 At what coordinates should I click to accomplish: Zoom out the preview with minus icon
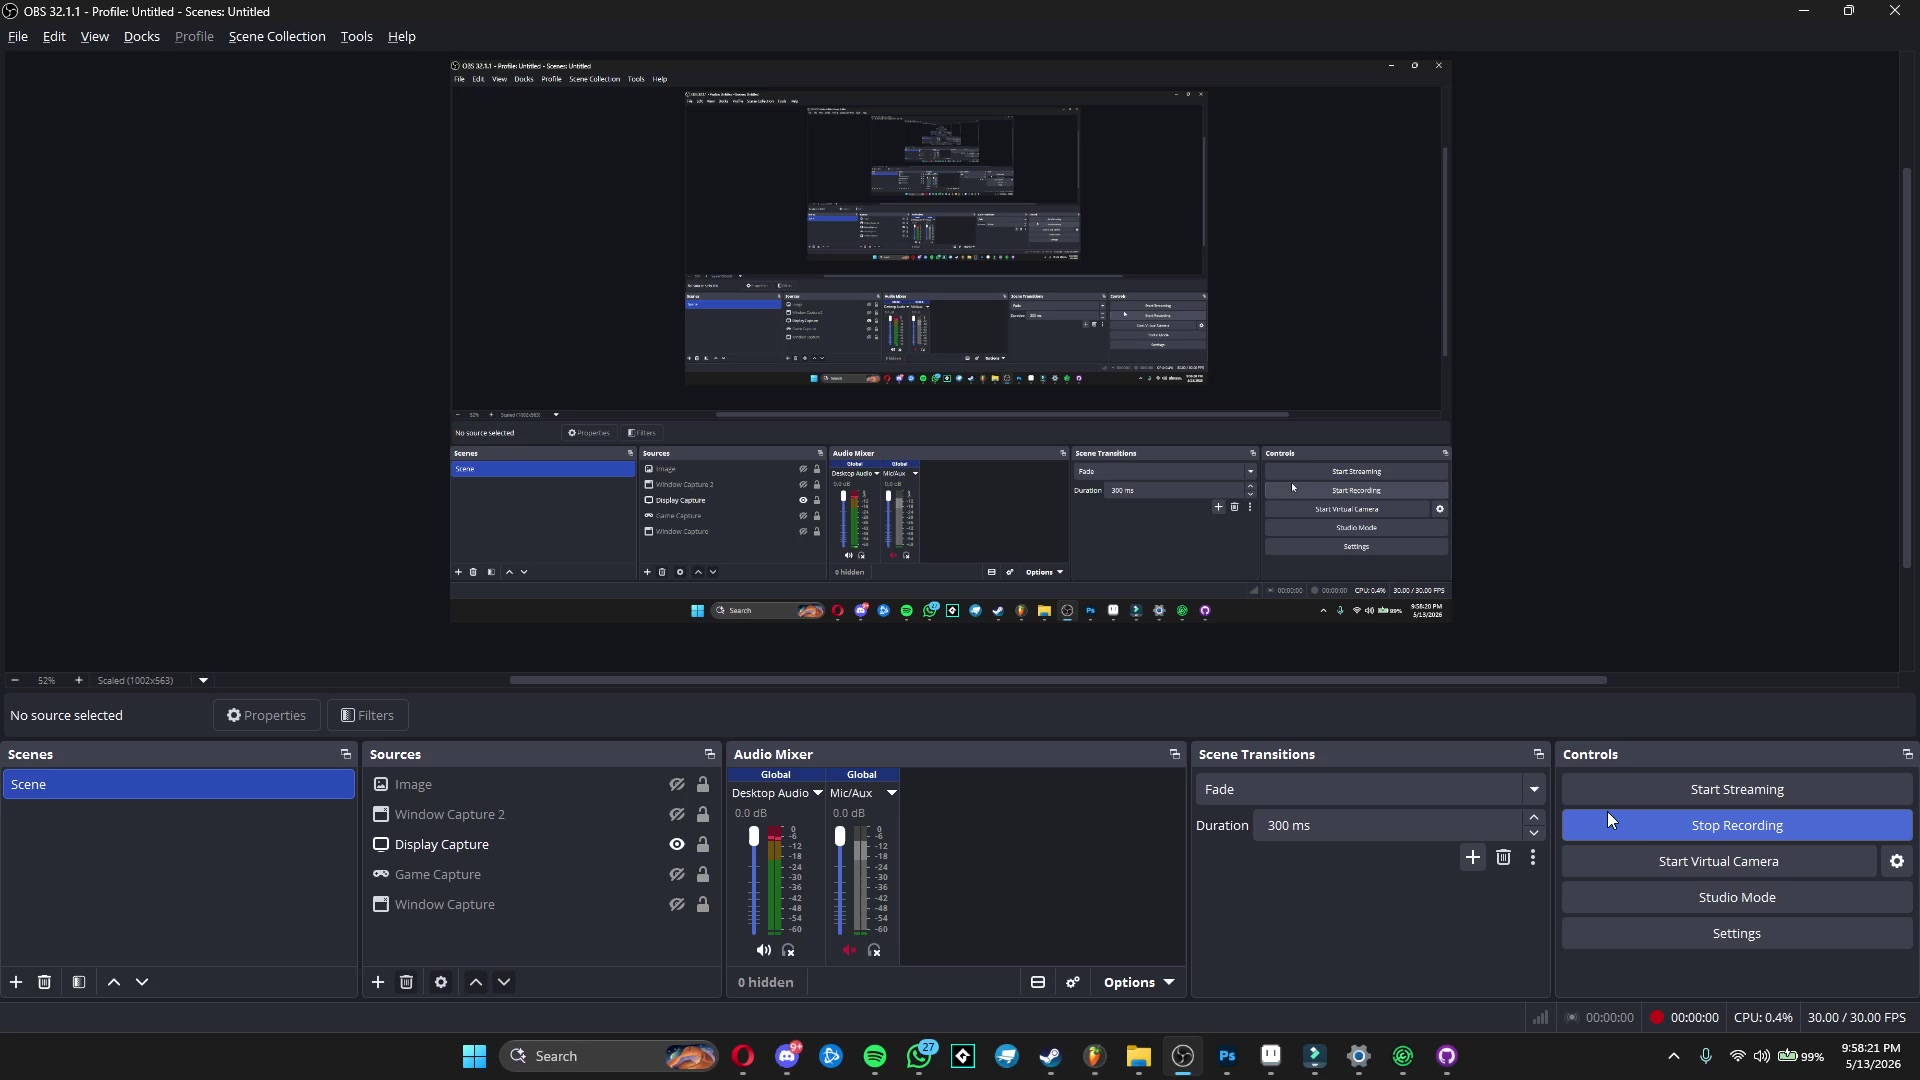[x=15, y=680]
